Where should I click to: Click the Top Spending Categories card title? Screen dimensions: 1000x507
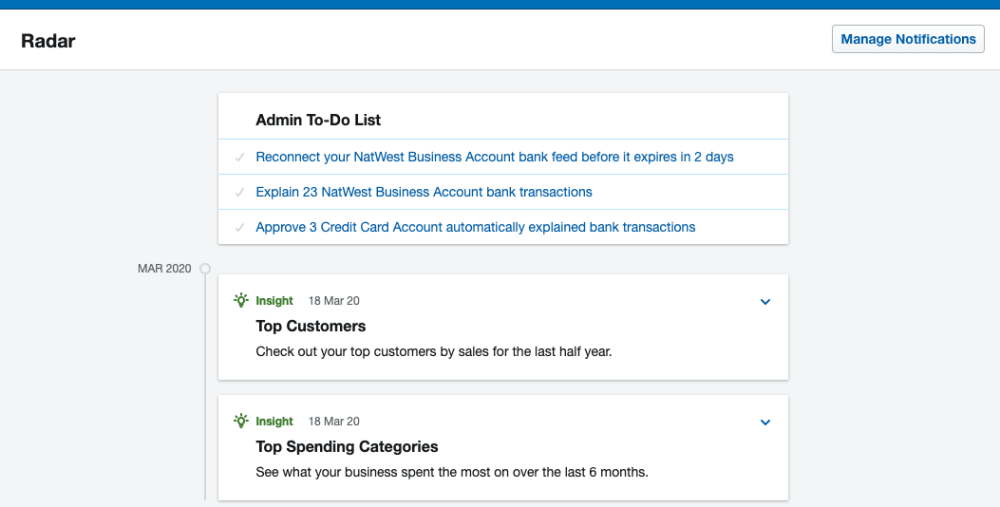347,446
